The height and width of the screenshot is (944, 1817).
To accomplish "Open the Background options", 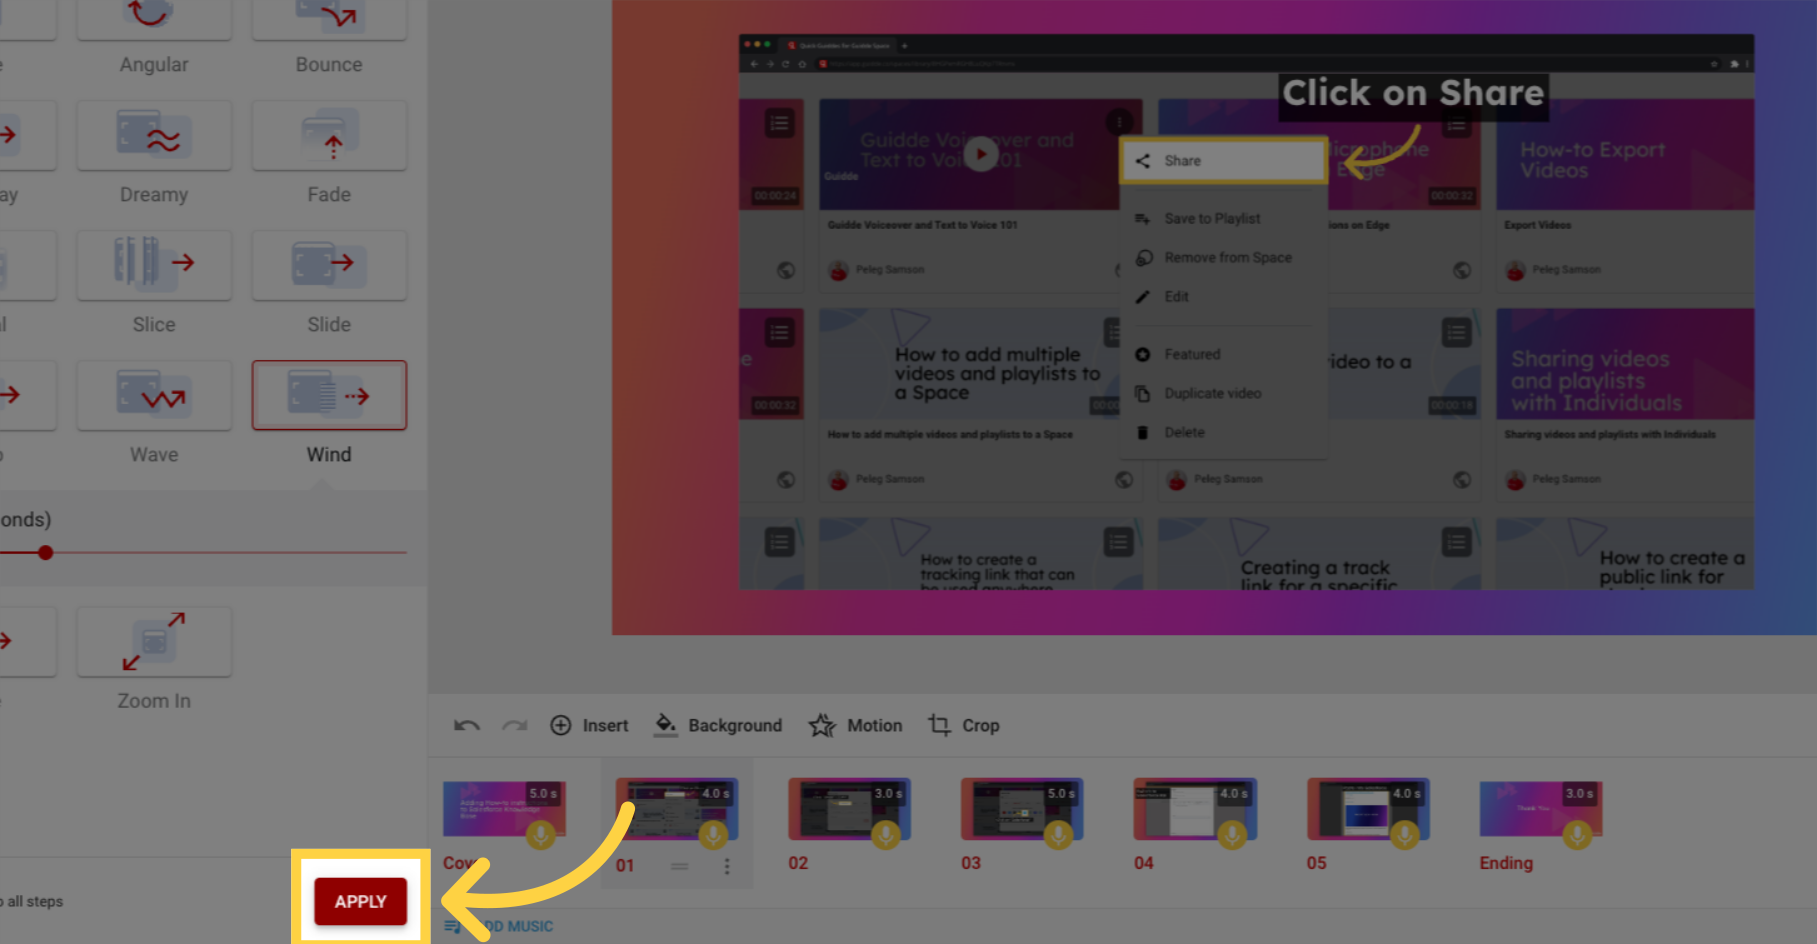I will 718,726.
